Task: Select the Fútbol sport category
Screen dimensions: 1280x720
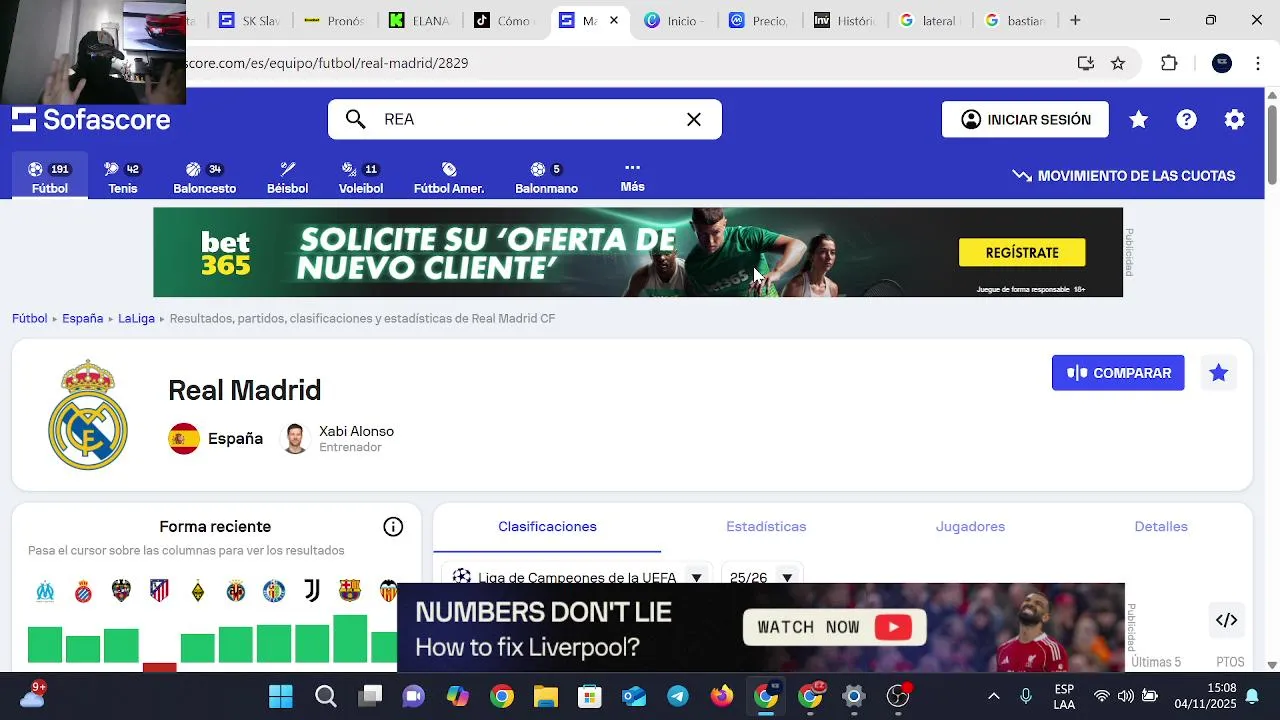Action: click(x=49, y=177)
